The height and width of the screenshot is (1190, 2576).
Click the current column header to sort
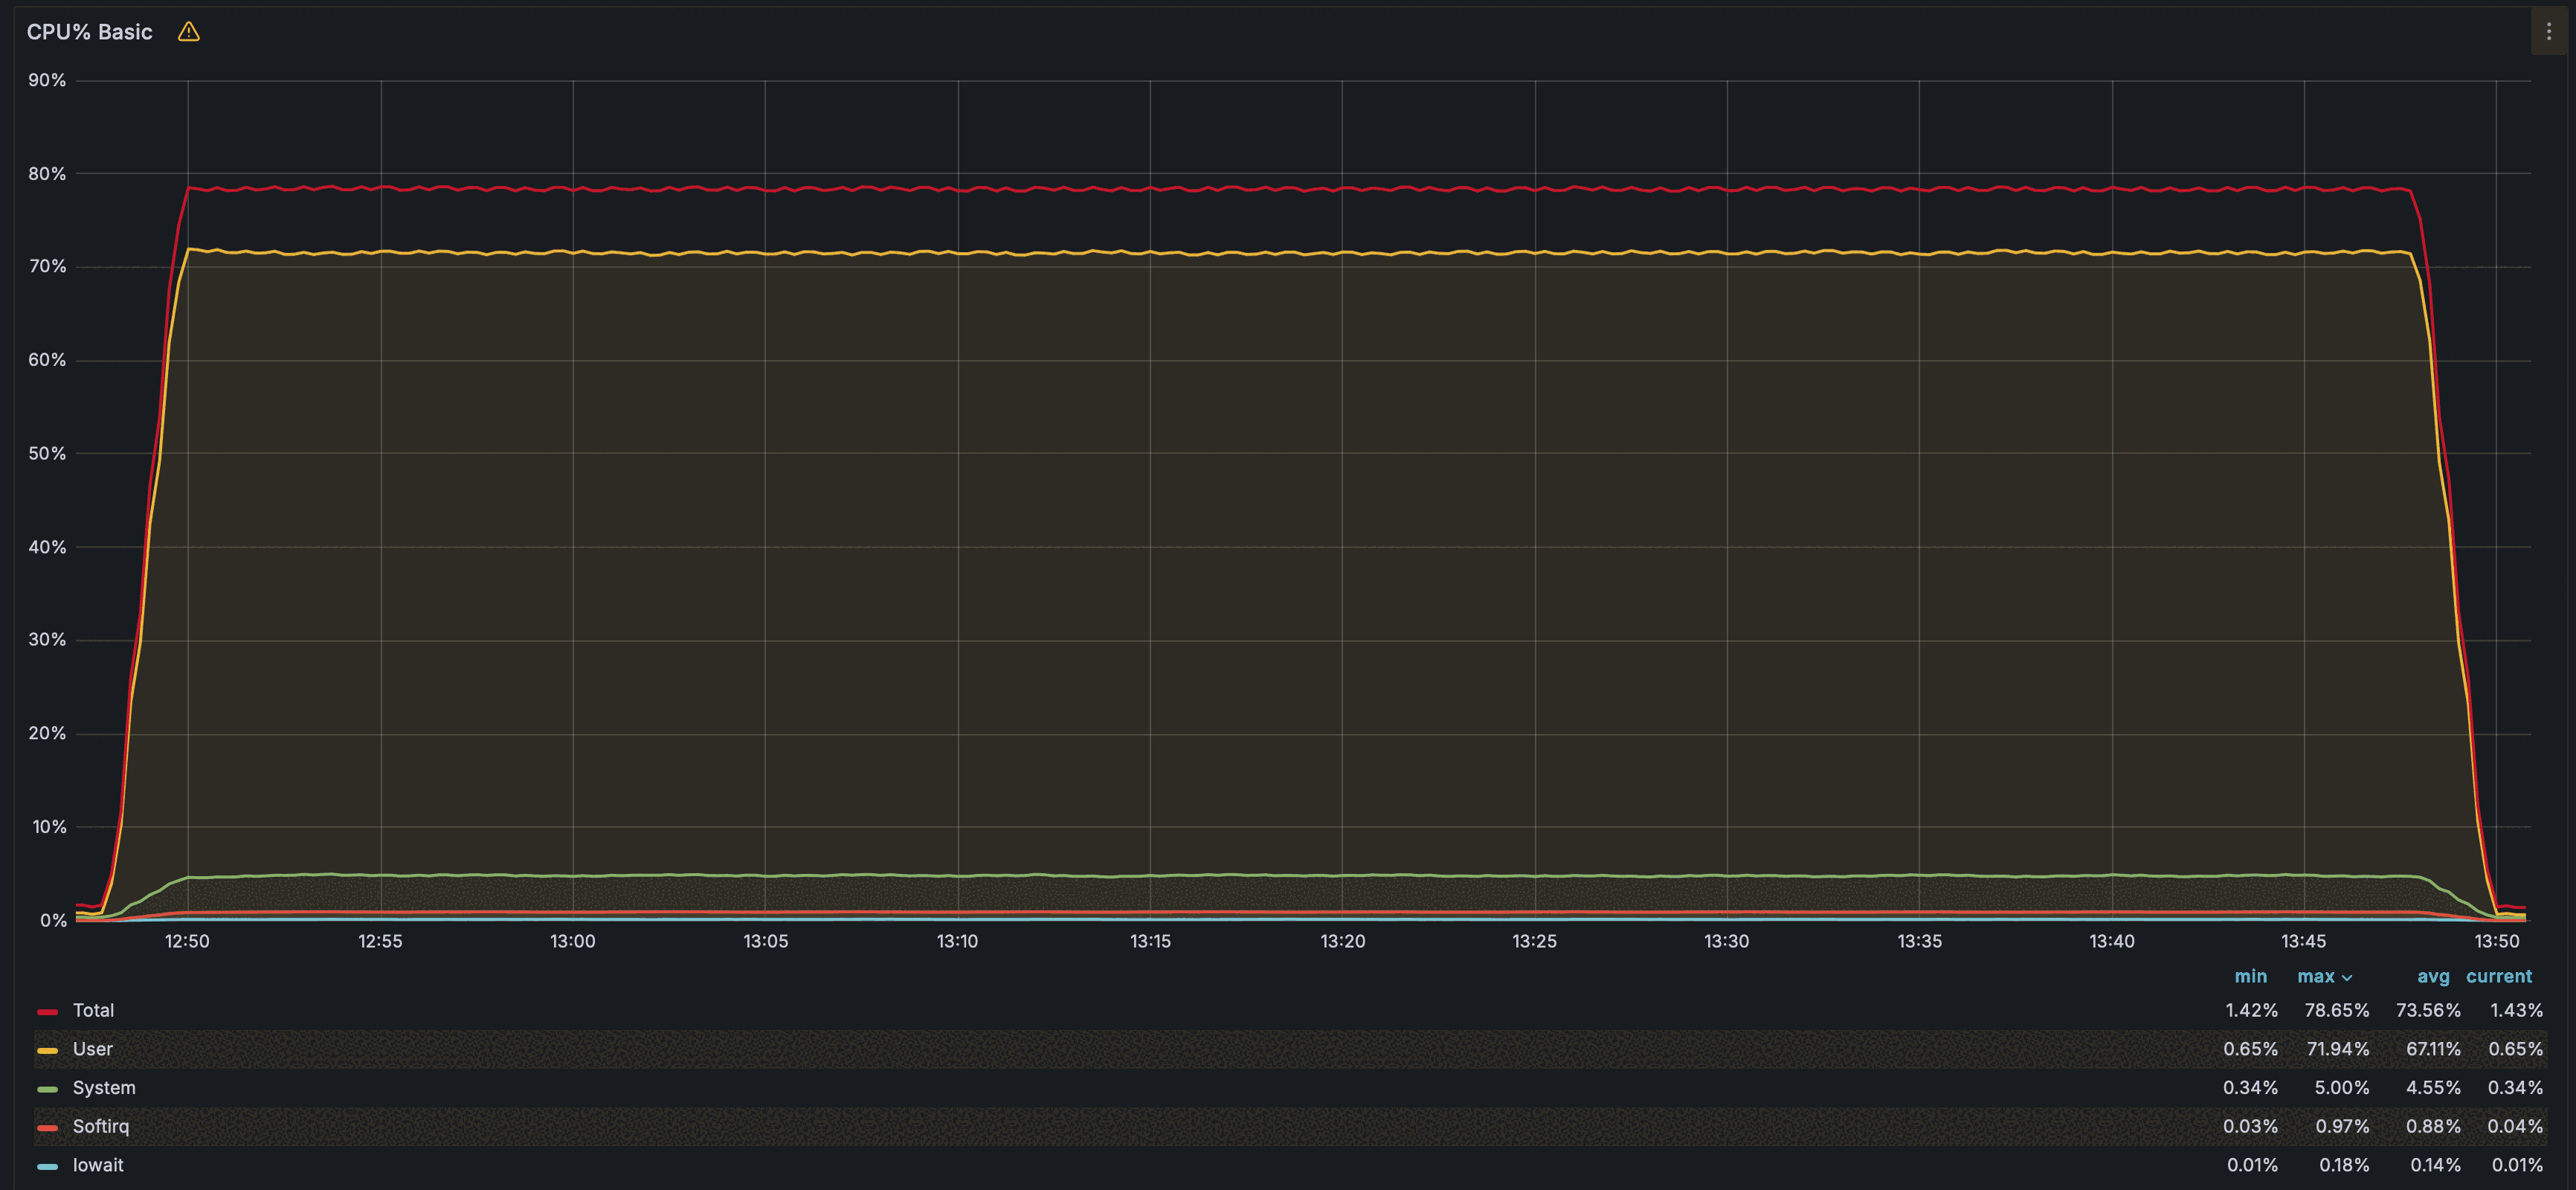pyautogui.click(x=2499, y=976)
